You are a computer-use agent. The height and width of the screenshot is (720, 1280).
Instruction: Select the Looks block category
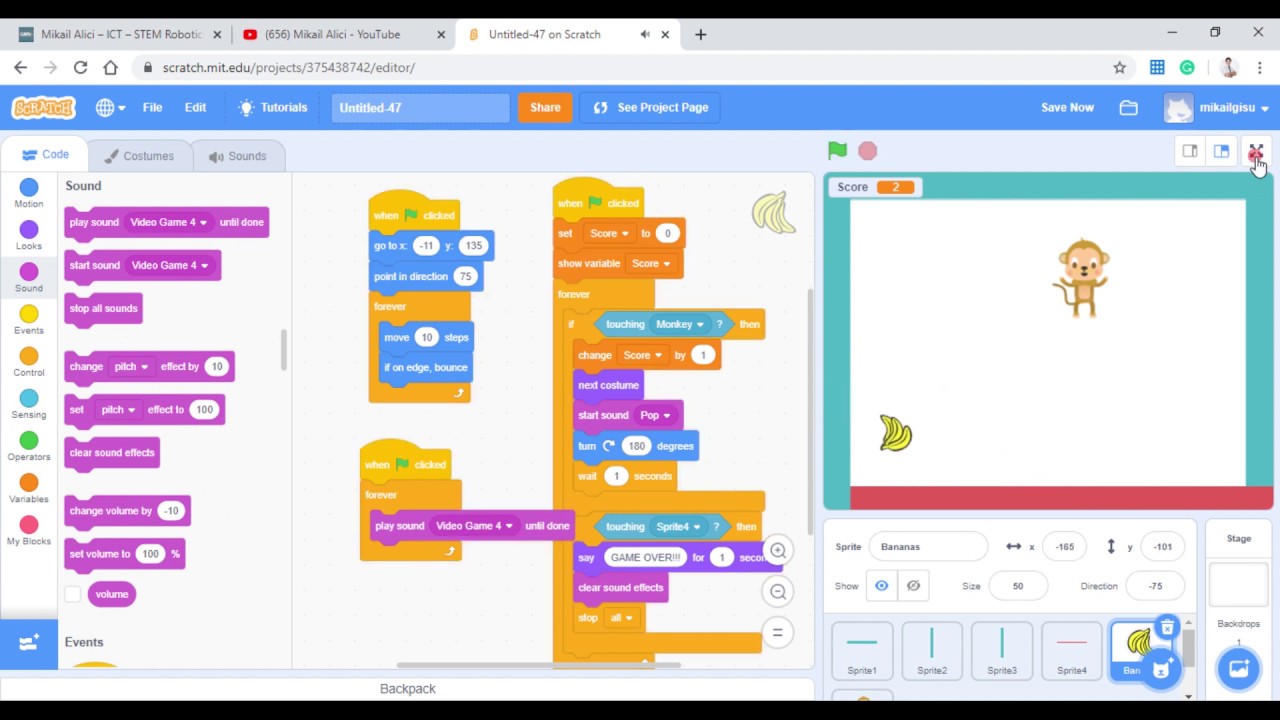coord(29,236)
